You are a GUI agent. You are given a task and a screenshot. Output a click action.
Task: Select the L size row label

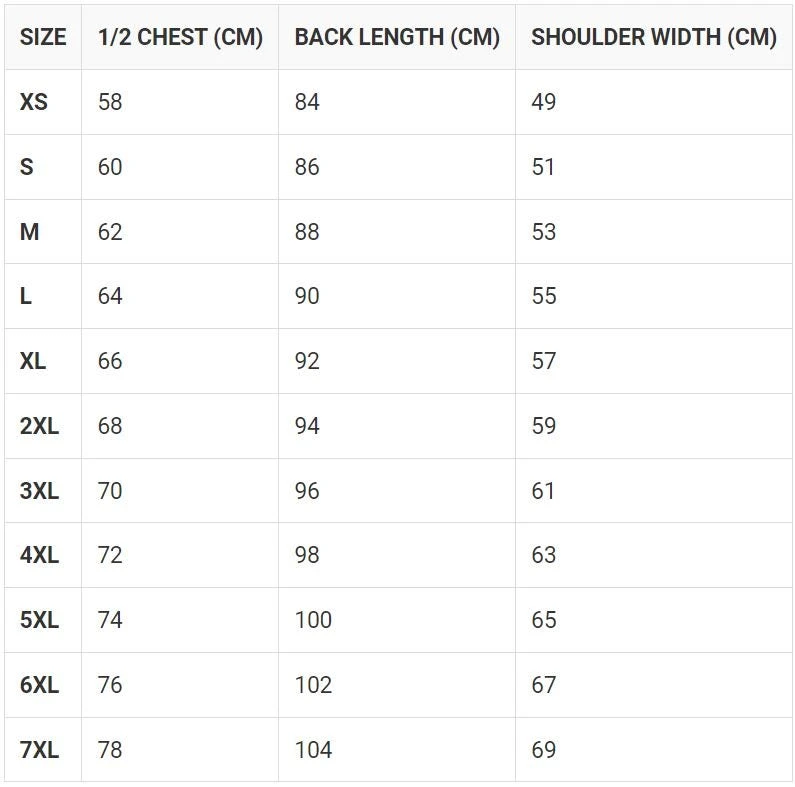26,296
